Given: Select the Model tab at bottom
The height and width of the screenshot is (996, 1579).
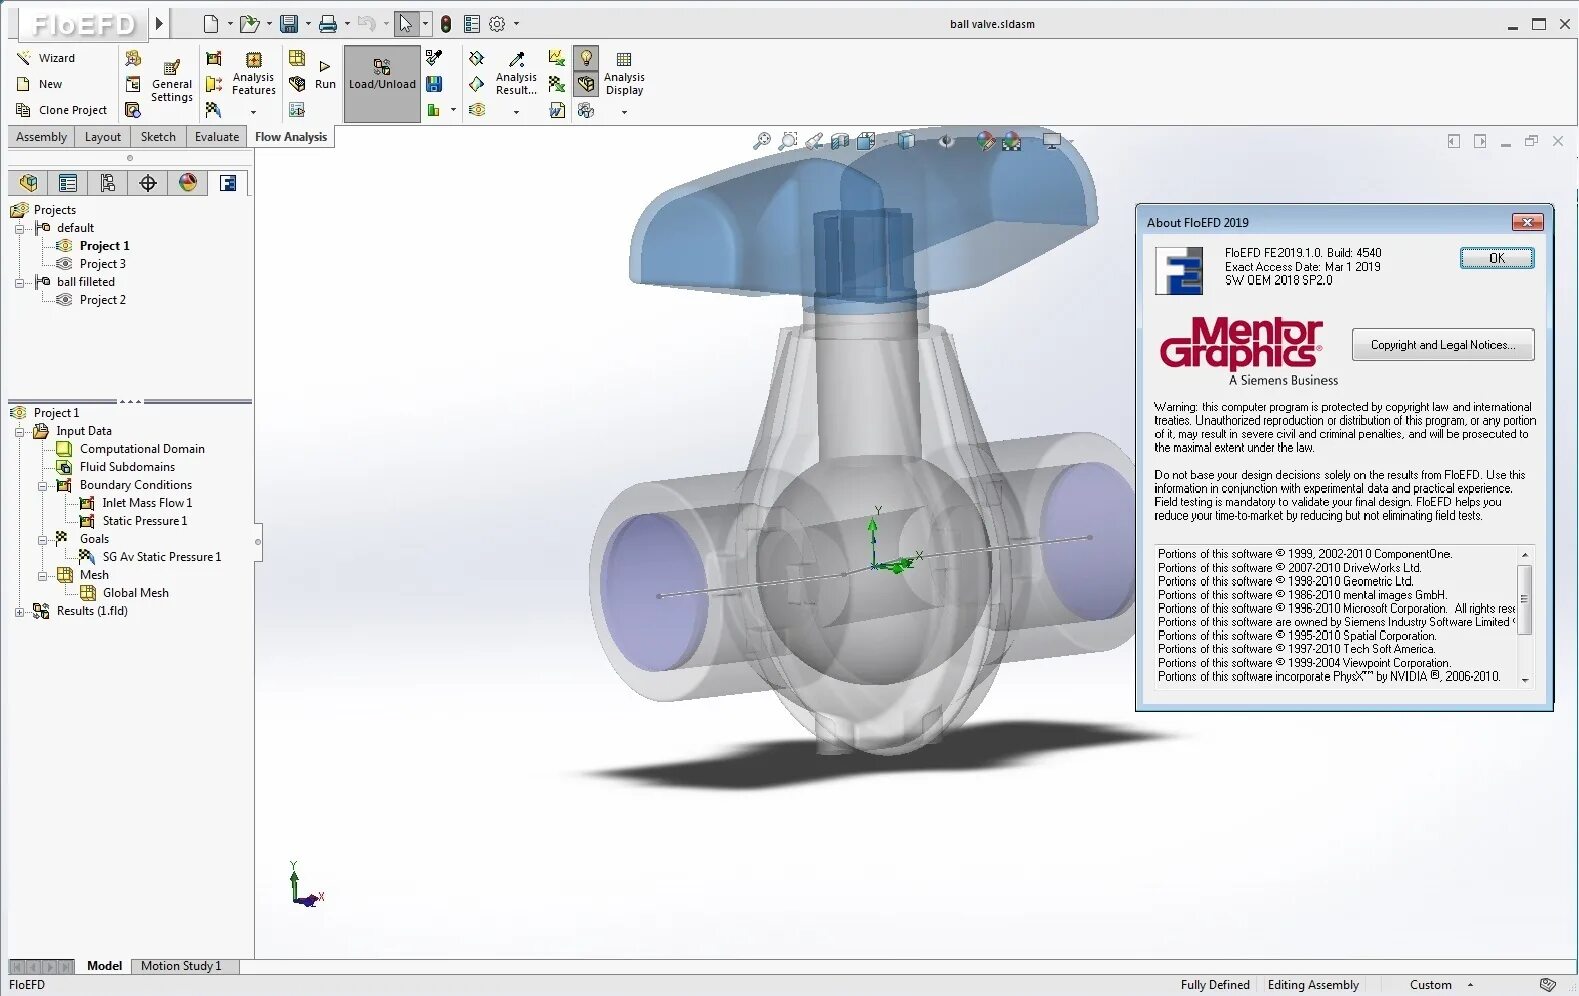Looking at the screenshot, I should click(x=104, y=966).
